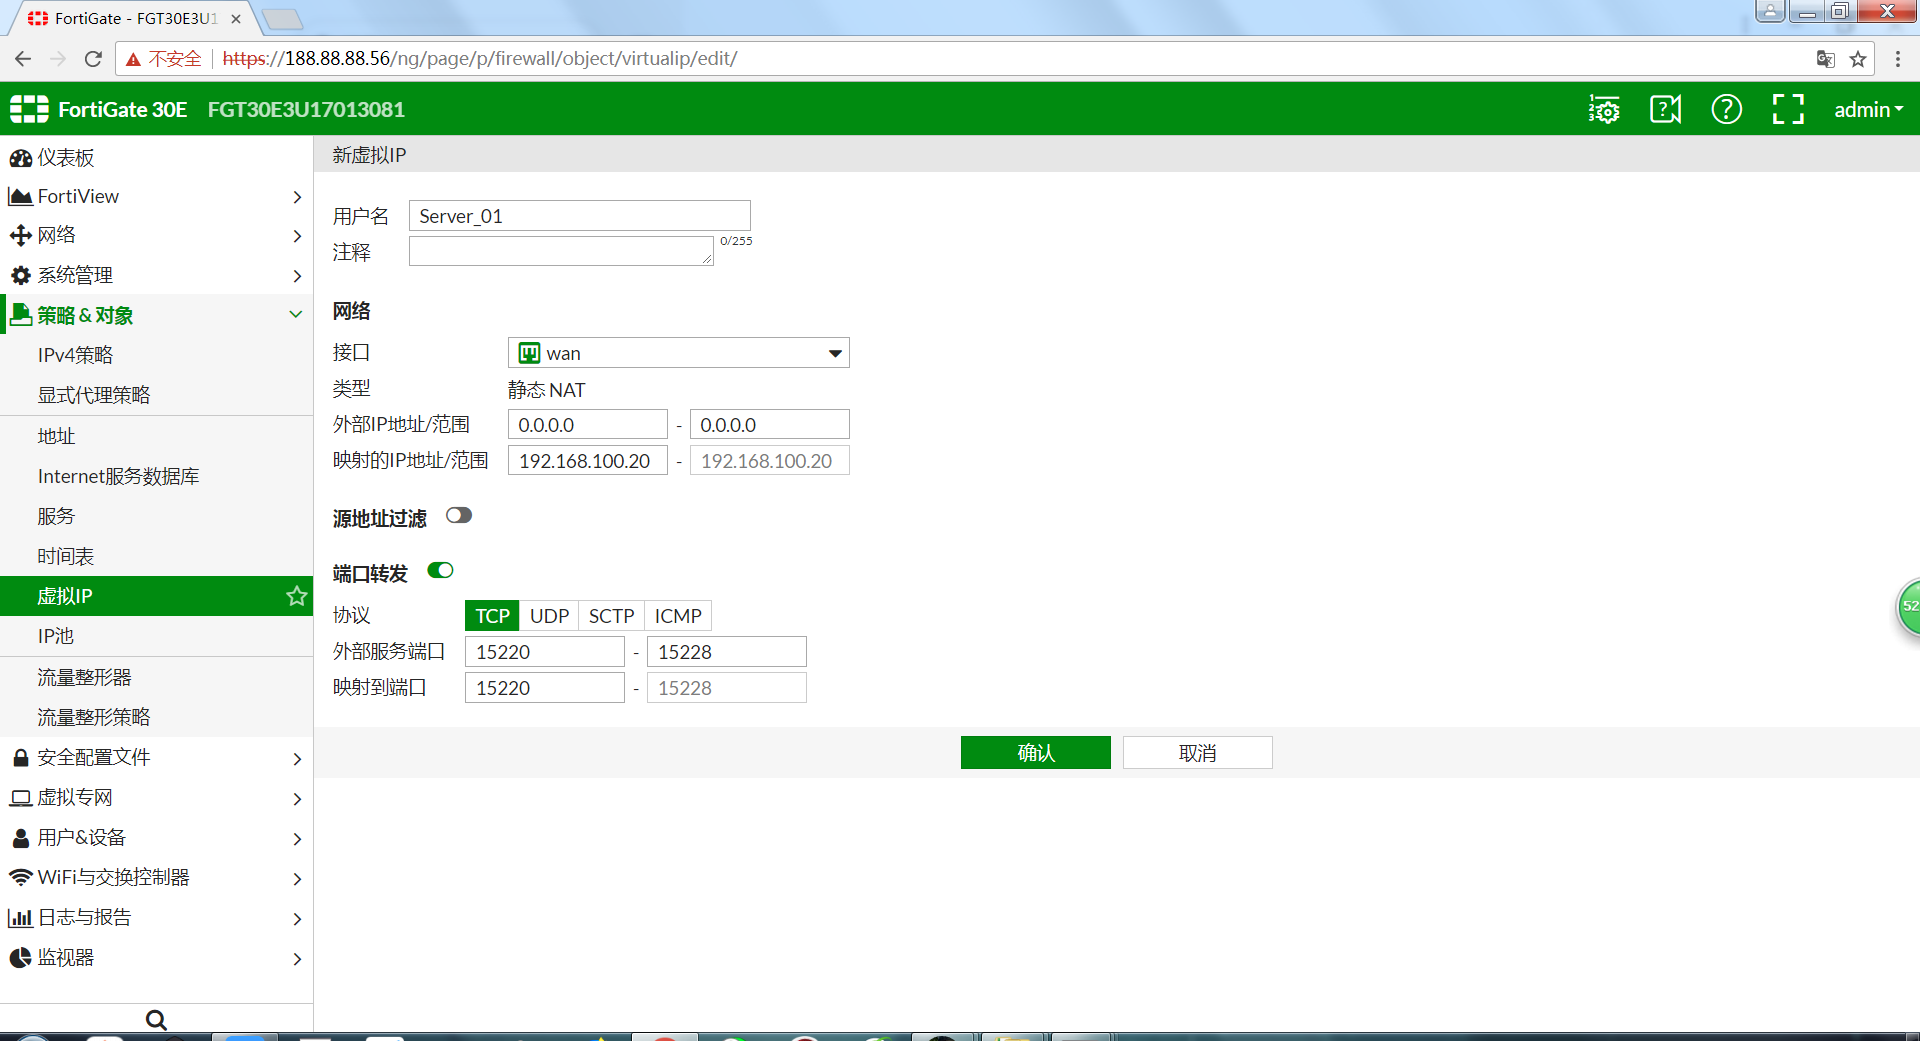Click the 映射到端口 start field 15220
1920x1041 pixels.
click(x=545, y=688)
